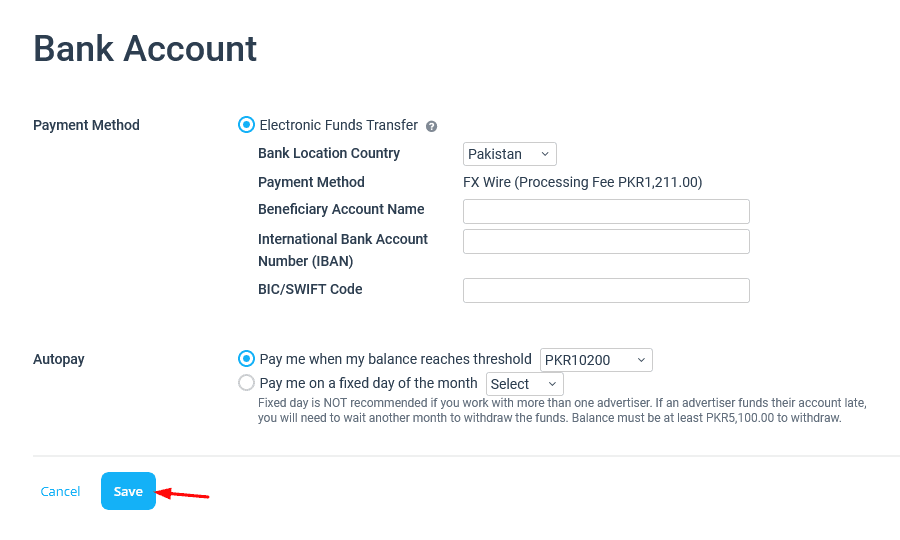The image size is (900, 540).
Task: Click the Bank Account page heading
Action: click(145, 48)
